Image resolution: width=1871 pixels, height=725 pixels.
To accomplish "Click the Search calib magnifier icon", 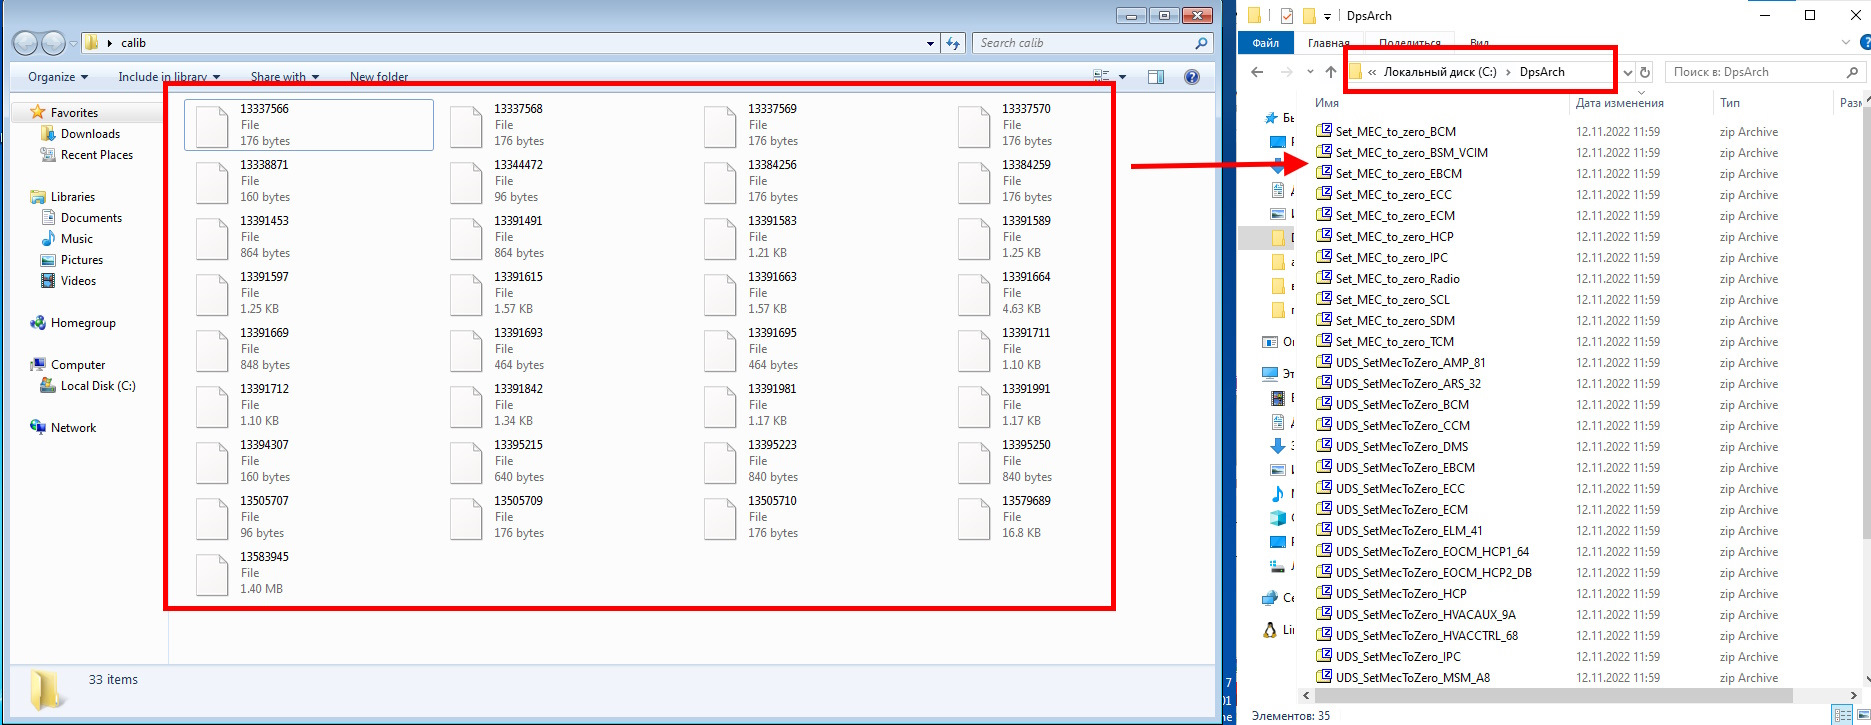I will (x=1201, y=43).
